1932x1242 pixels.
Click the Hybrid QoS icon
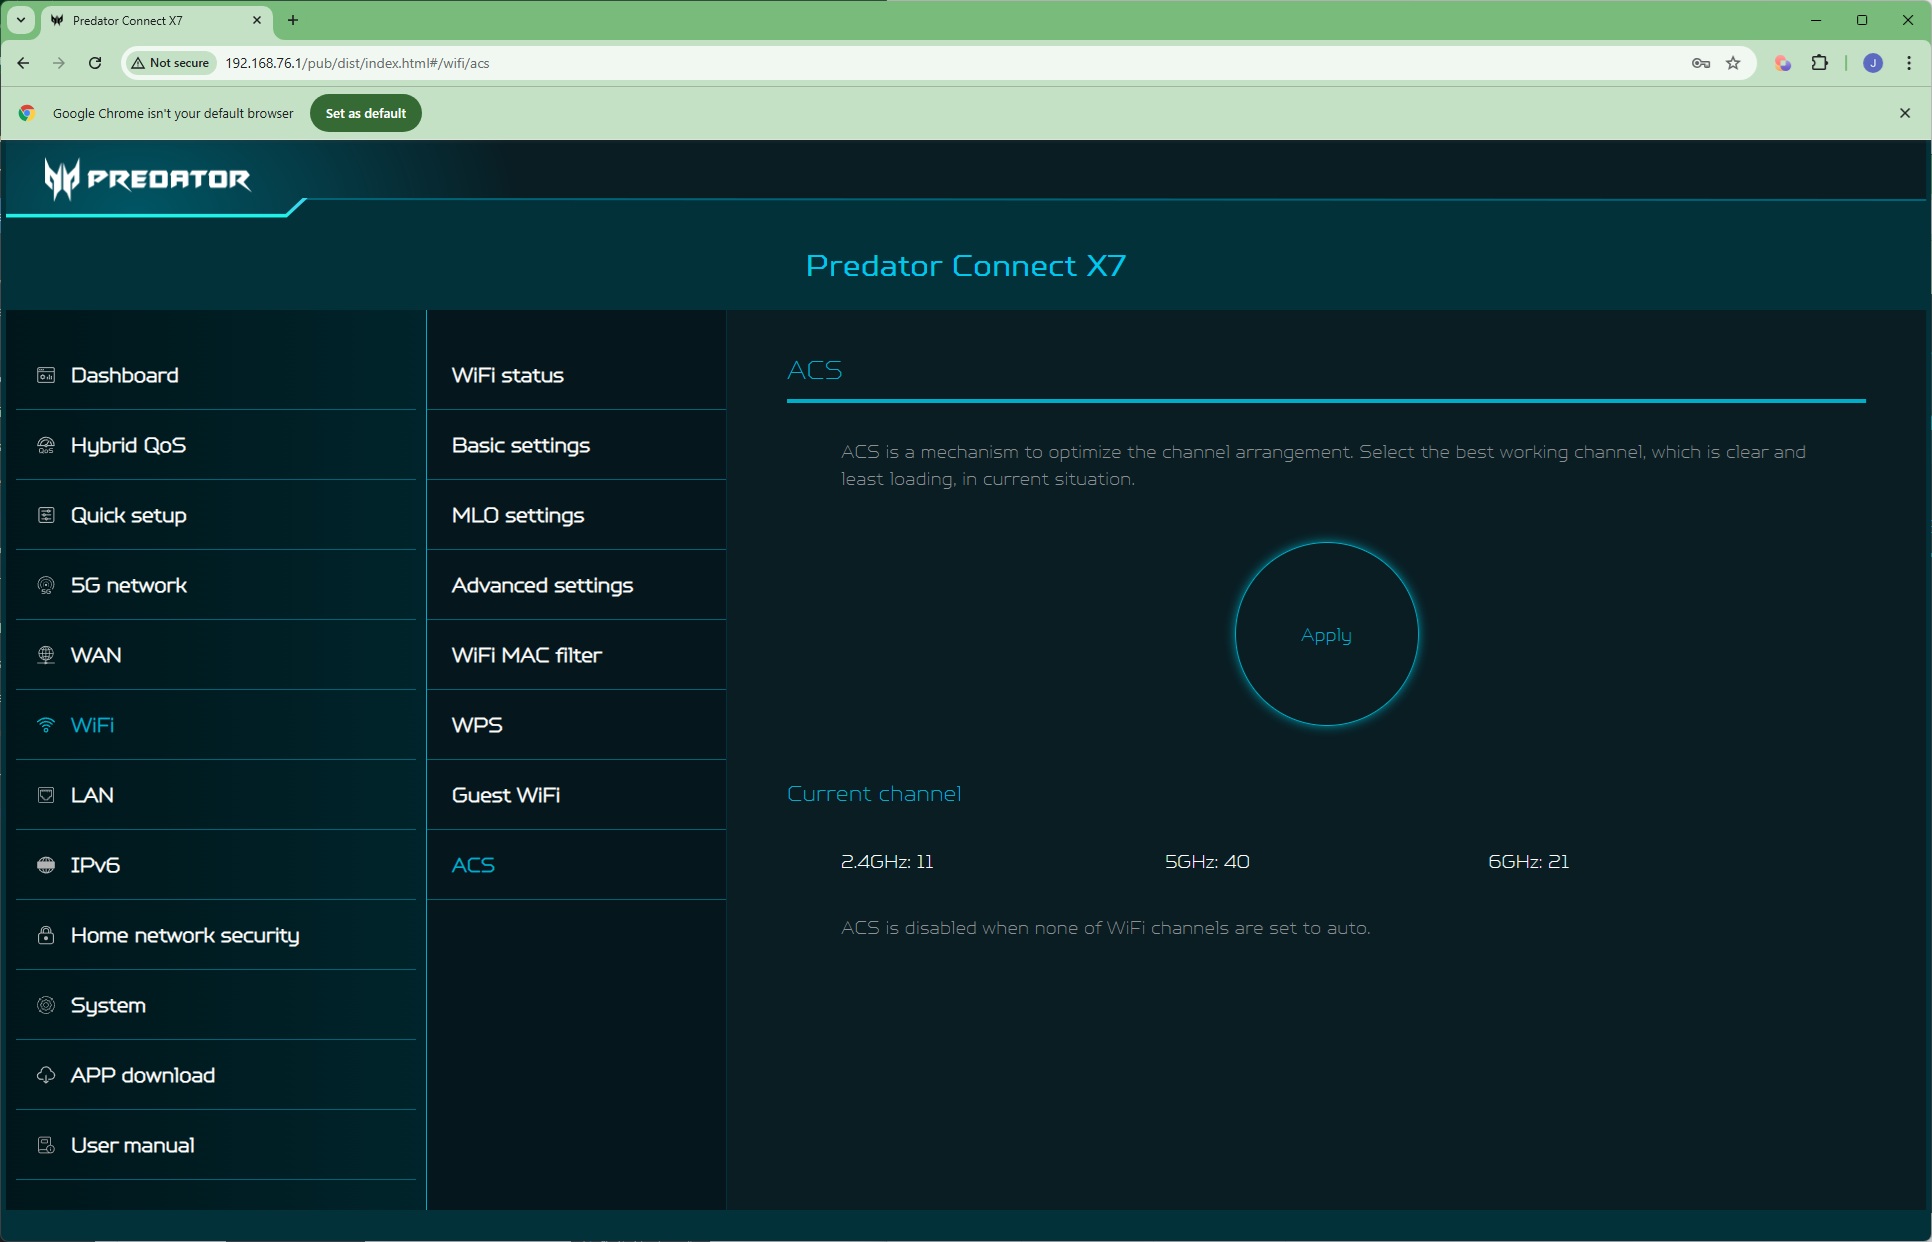coord(46,445)
